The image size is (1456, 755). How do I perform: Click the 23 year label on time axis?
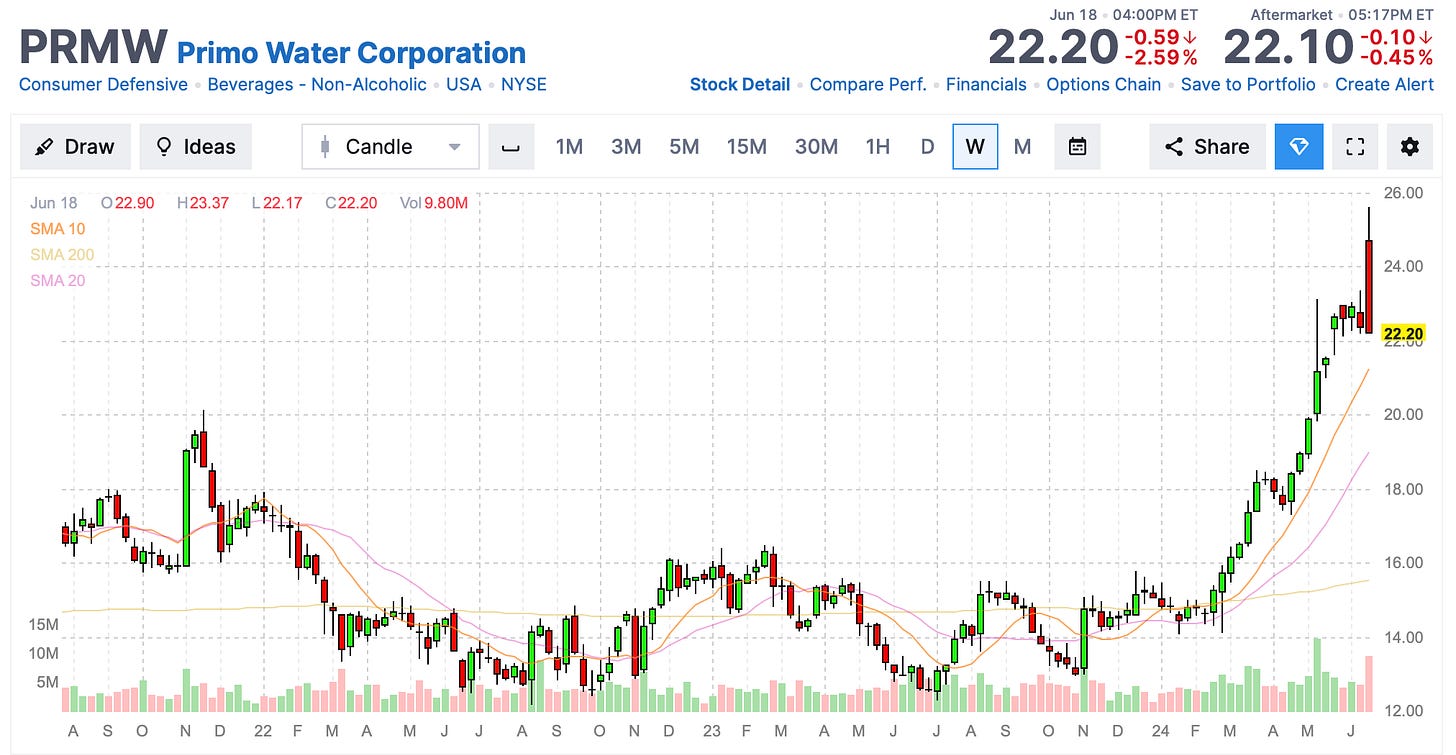click(x=711, y=731)
